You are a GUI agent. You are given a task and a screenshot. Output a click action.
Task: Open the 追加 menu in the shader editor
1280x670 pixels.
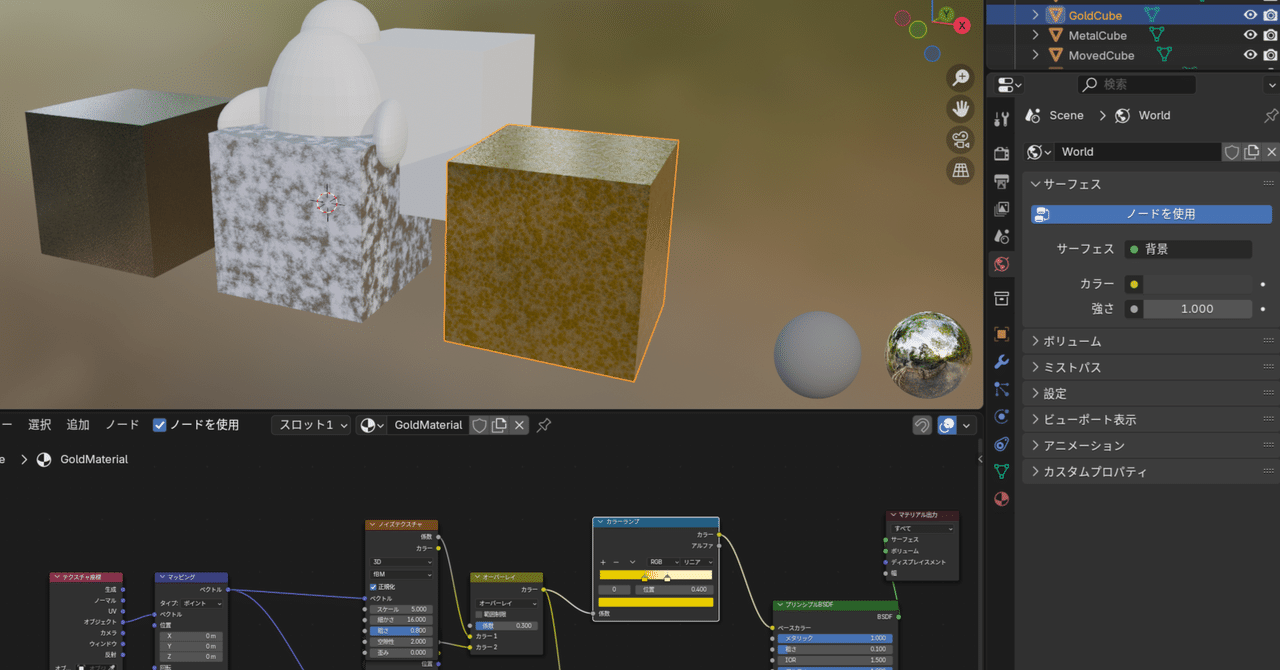78,424
